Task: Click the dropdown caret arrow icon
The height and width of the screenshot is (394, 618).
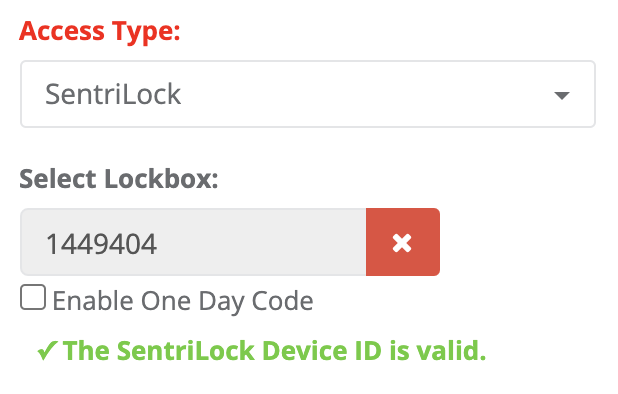Action: click(x=562, y=95)
